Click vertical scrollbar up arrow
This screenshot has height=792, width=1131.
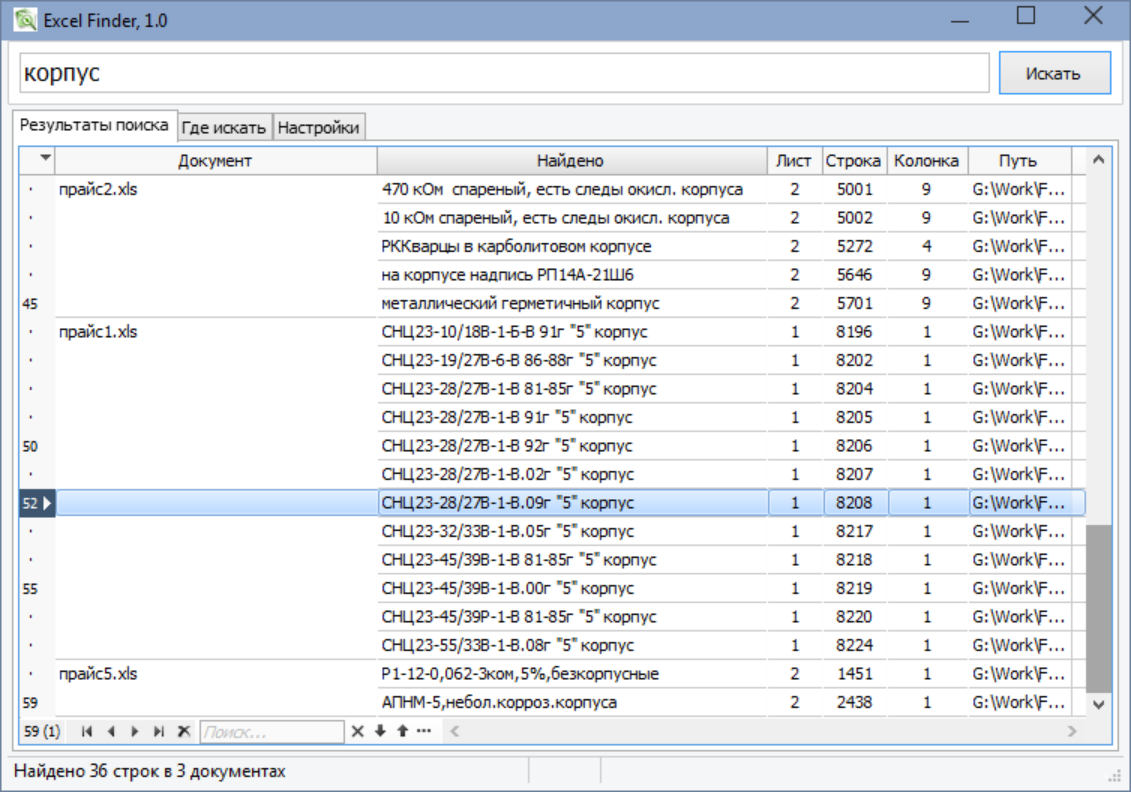click(x=1099, y=159)
